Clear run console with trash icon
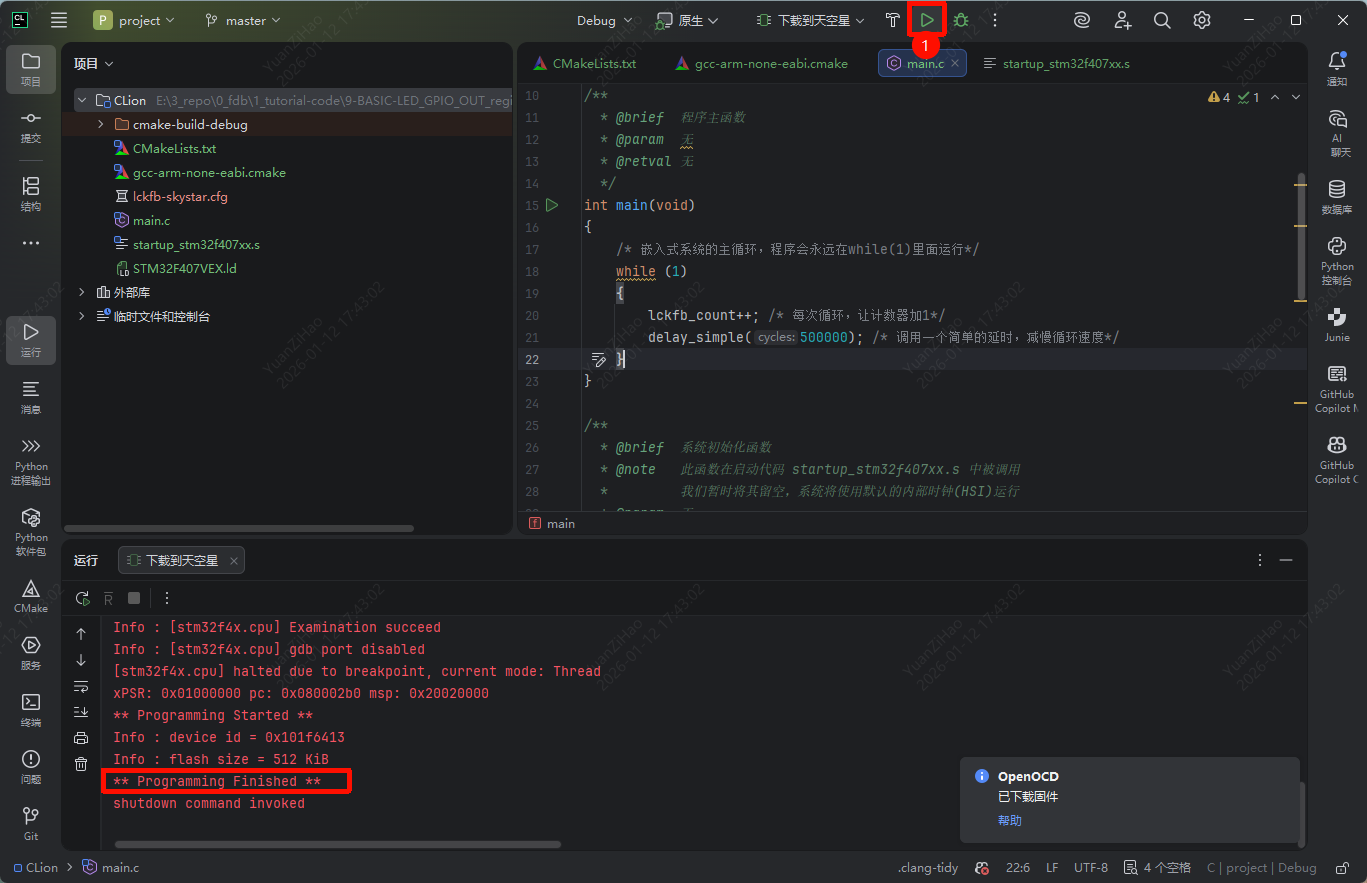 [81, 764]
